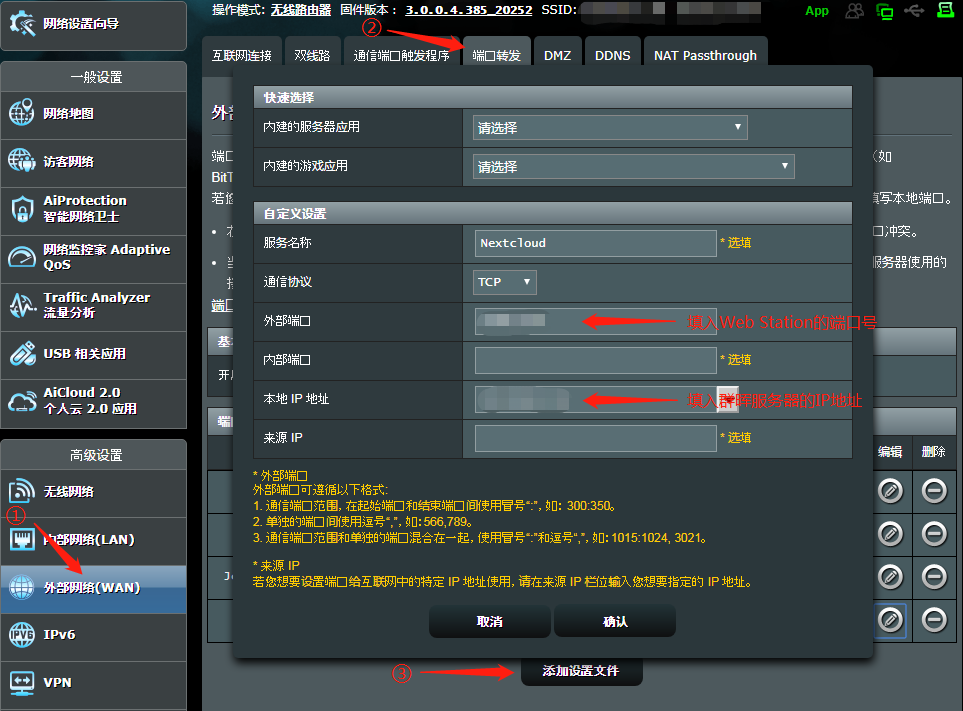
Task: Open the AiCloud 2.0 cloud icon
Action: pos(23,402)
